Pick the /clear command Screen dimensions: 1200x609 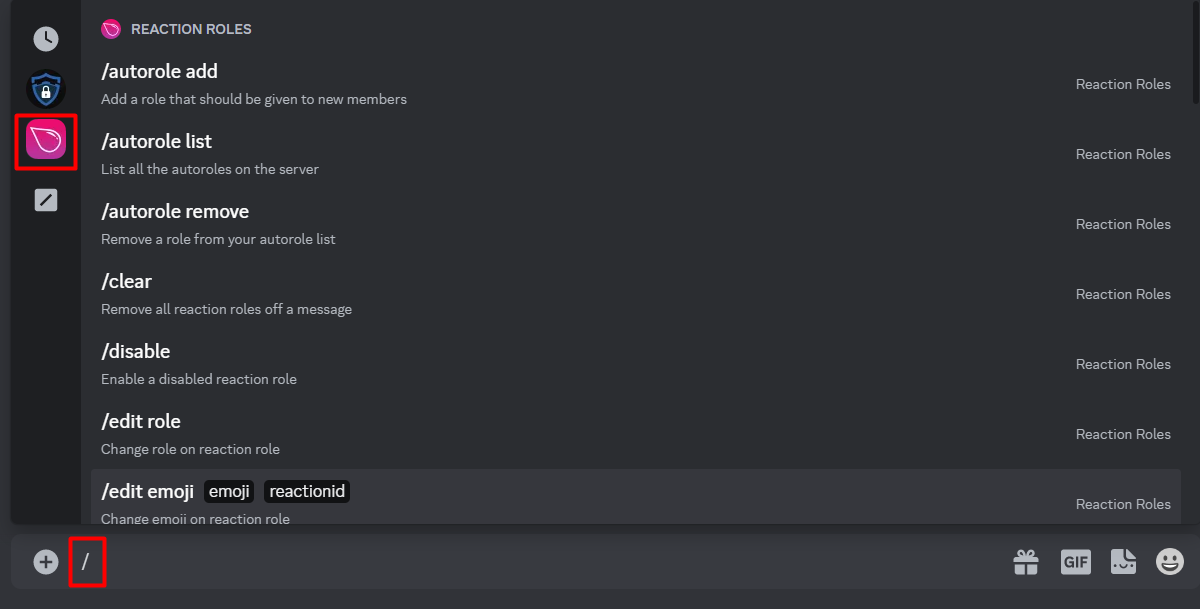pyautogui.click(x=636, y=295)
